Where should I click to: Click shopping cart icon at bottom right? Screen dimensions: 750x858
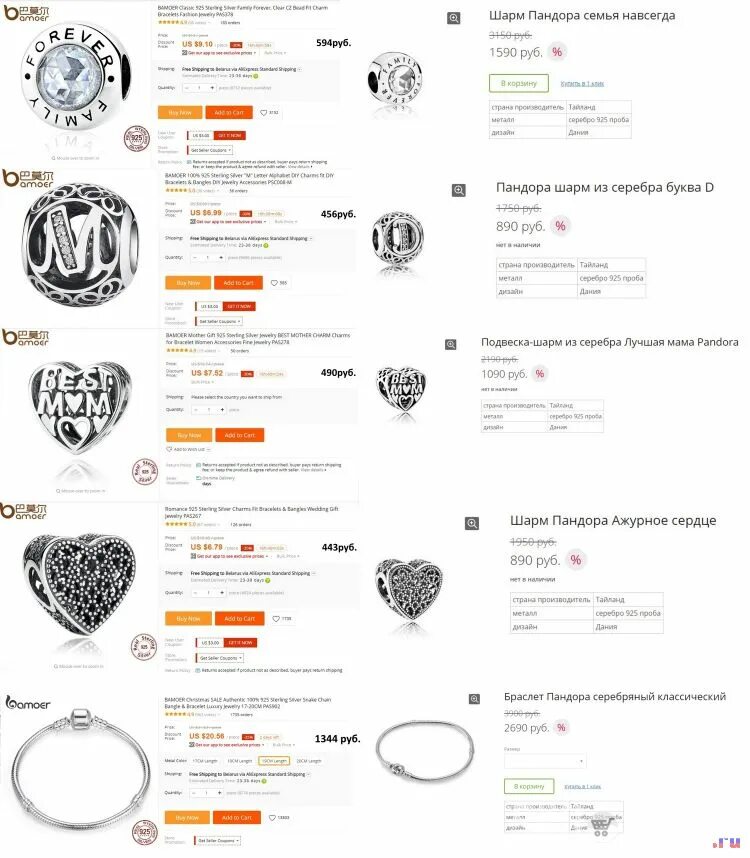pyautogui.click(x=600, y=826)
